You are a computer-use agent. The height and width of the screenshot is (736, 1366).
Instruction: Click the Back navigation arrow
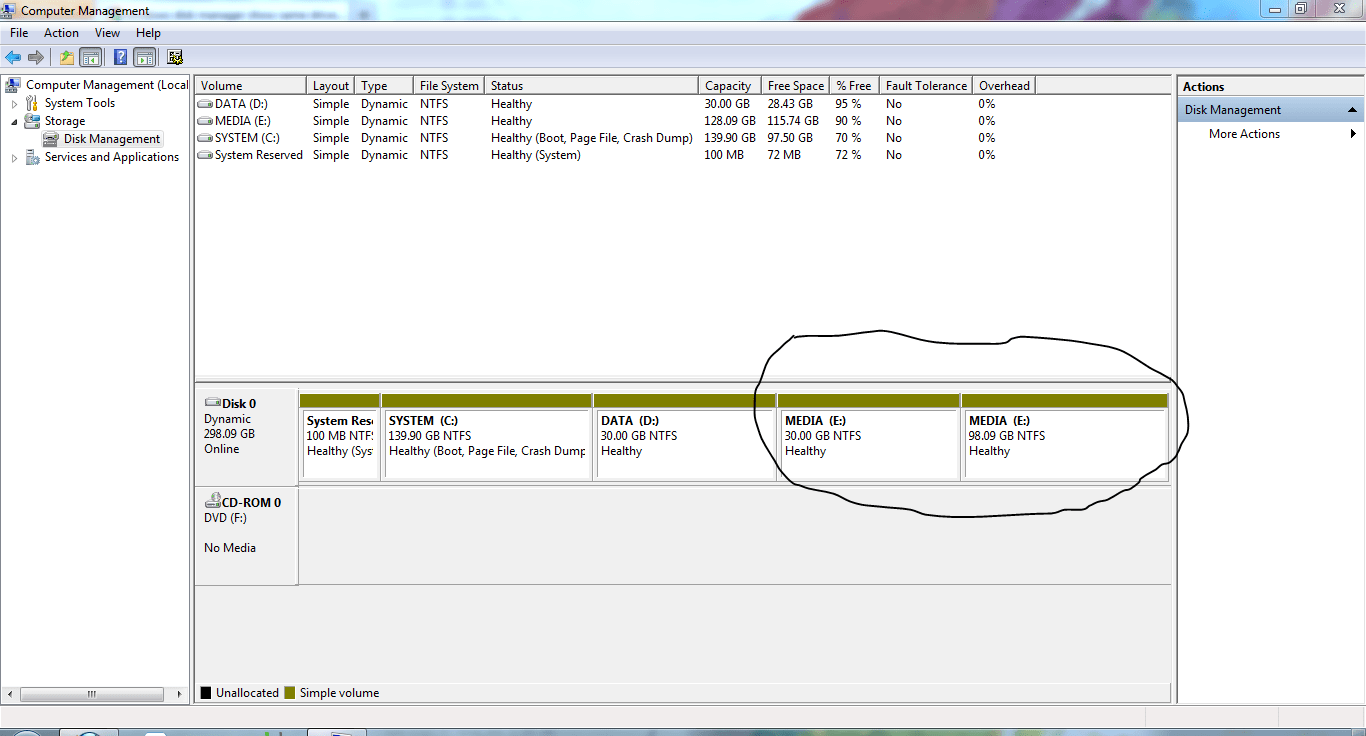(x=13, y=57)
